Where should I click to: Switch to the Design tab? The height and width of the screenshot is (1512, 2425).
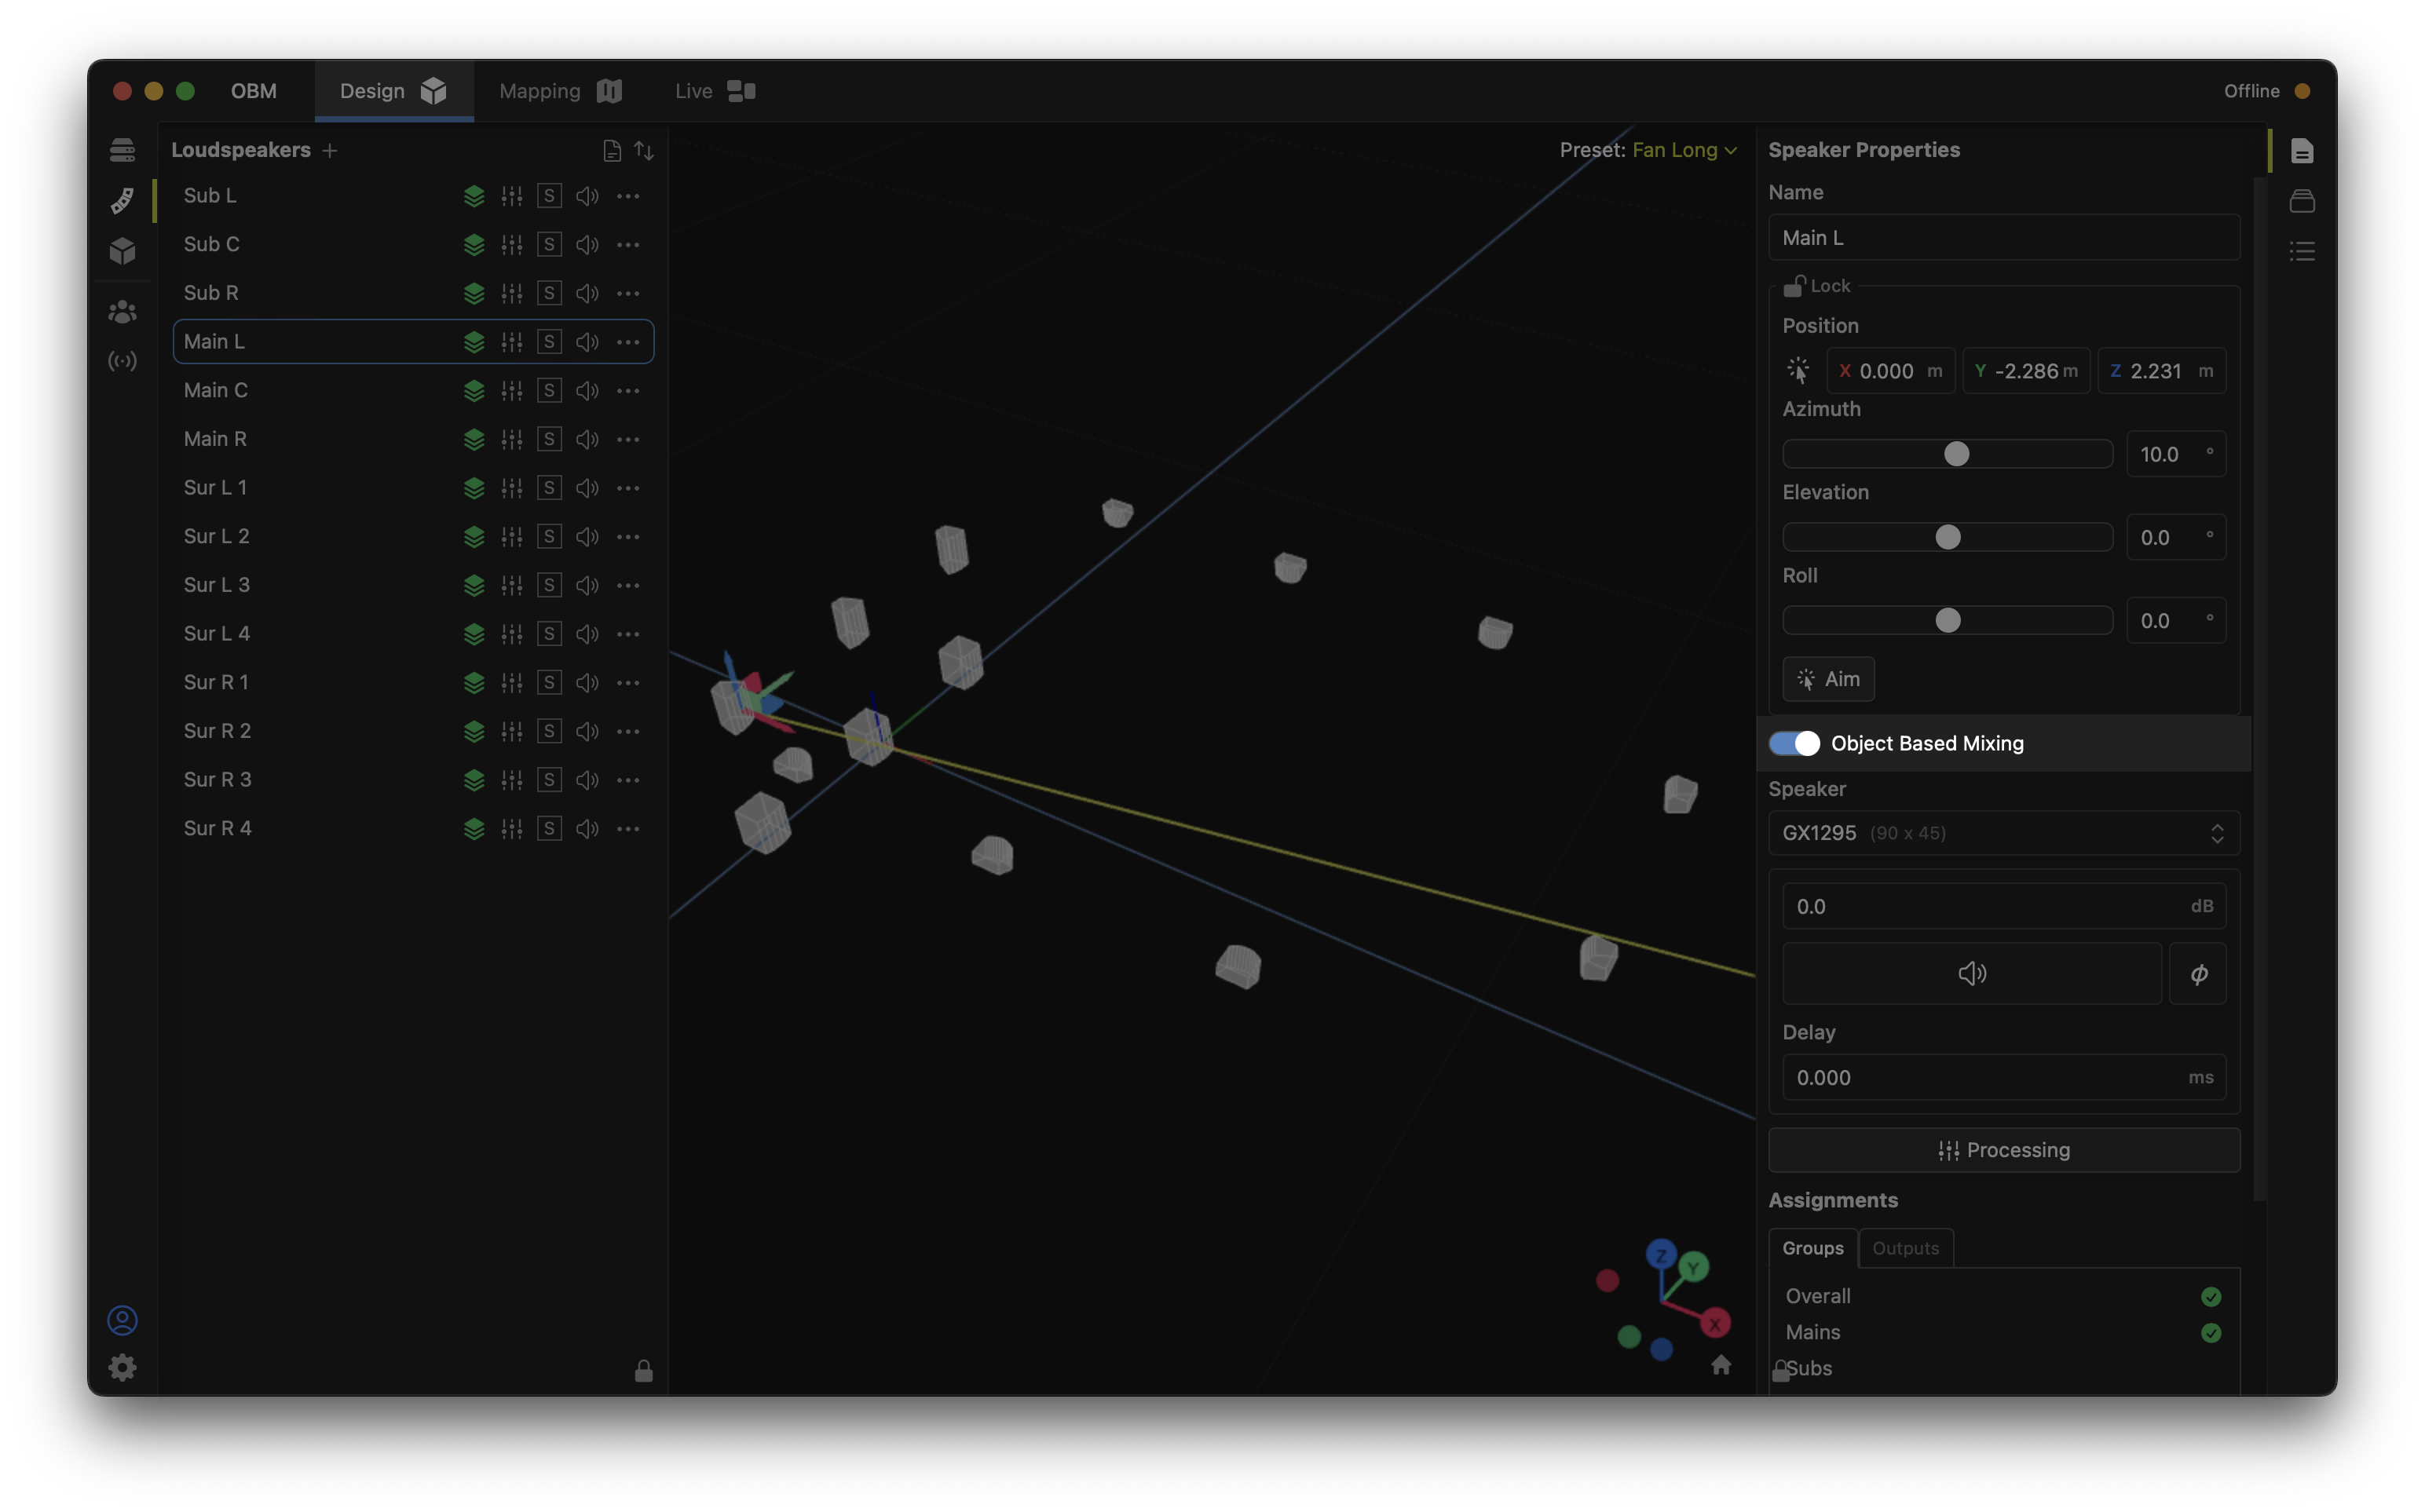click(x=393, y=91)
